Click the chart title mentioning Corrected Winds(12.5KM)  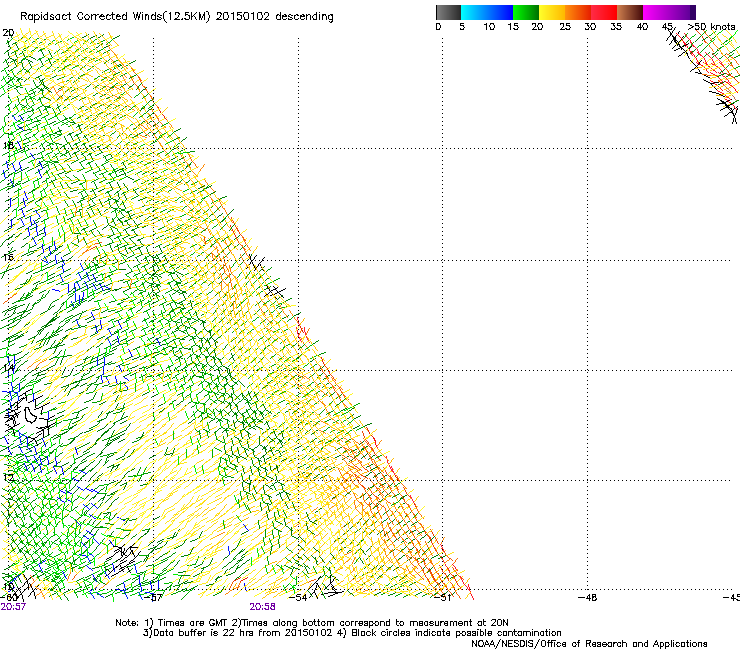[177, 17]
